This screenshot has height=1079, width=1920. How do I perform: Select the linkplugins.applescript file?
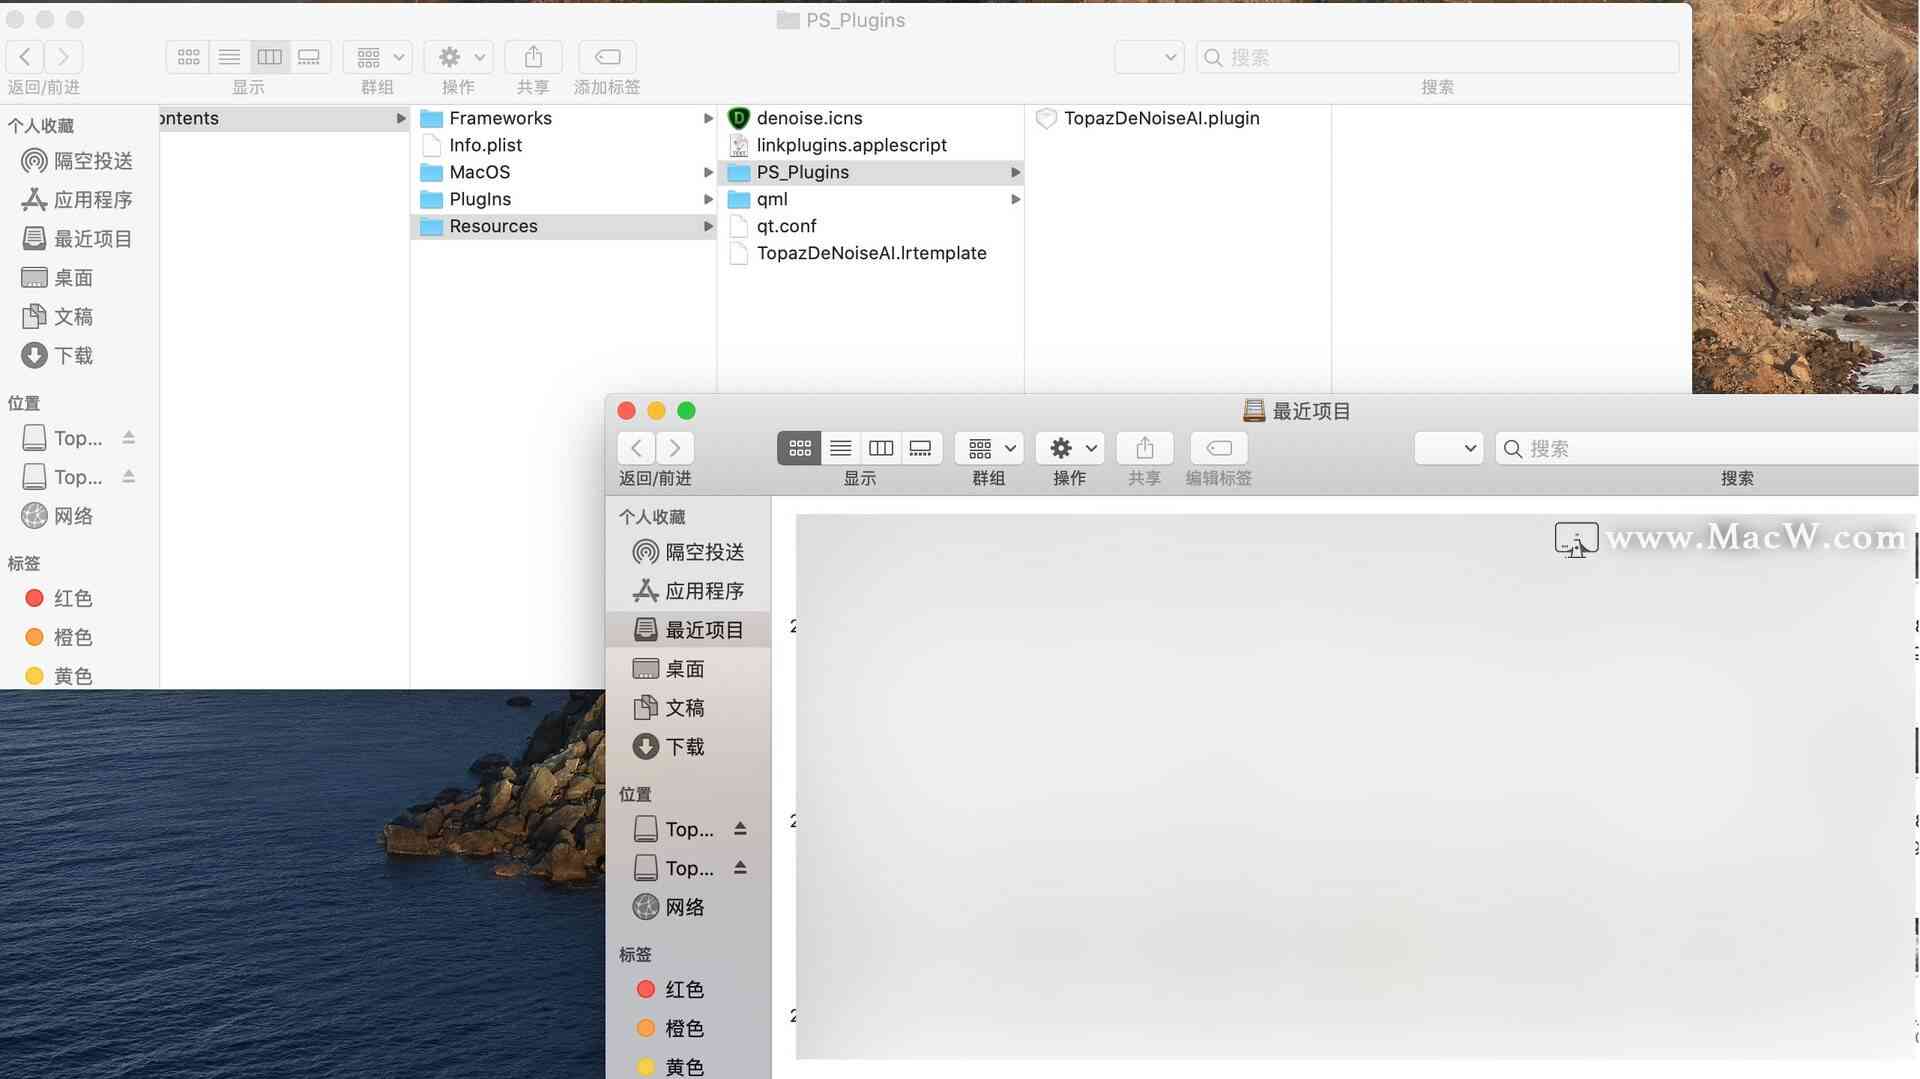872,145
